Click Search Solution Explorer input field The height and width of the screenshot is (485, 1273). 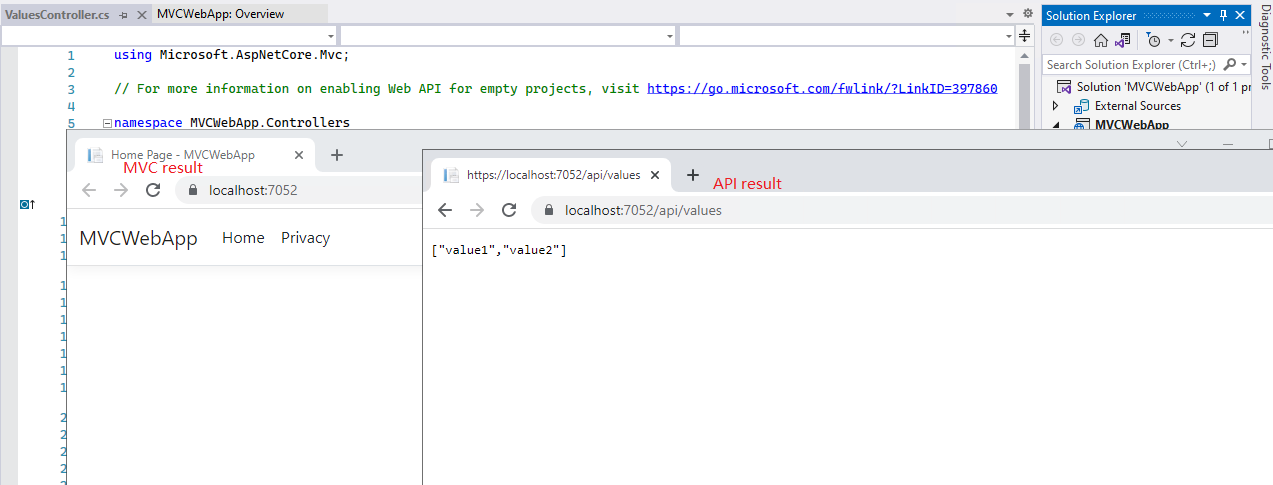coord(1131,64)
